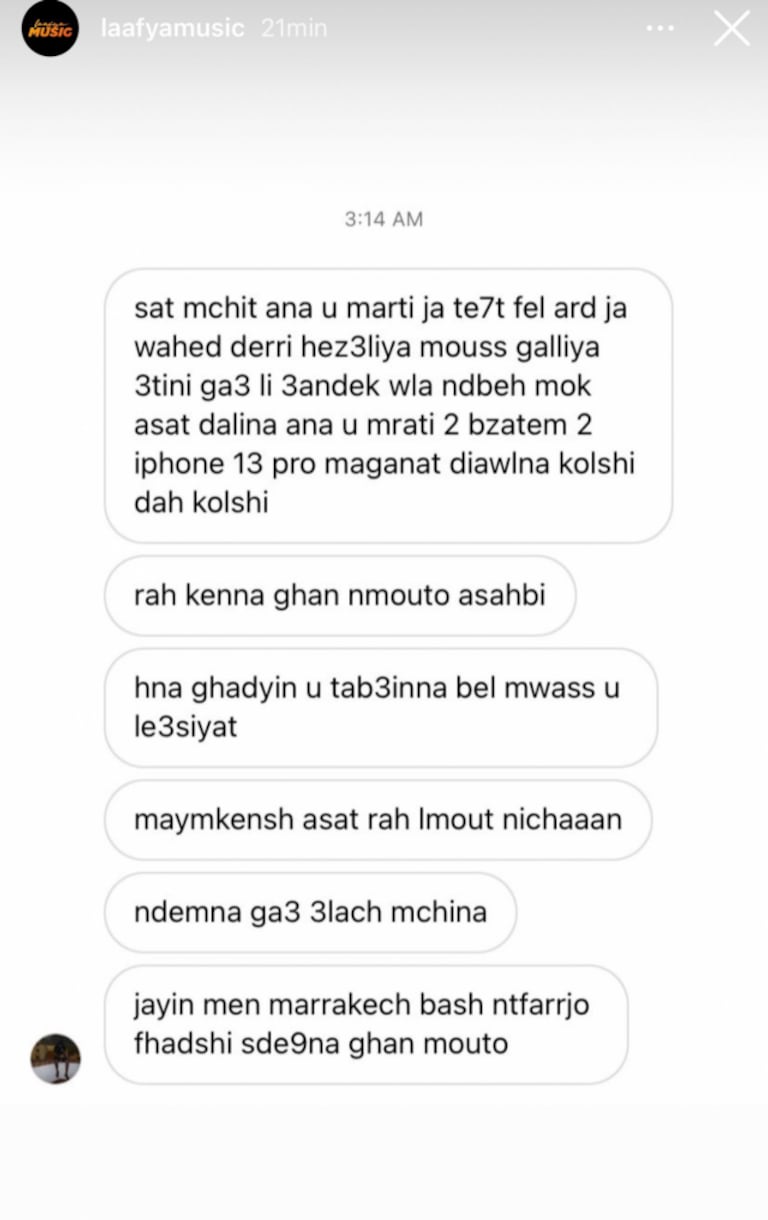Select the jayin men marrakech message
This screenshot has height=1220, width=768.
(366, 1024)
